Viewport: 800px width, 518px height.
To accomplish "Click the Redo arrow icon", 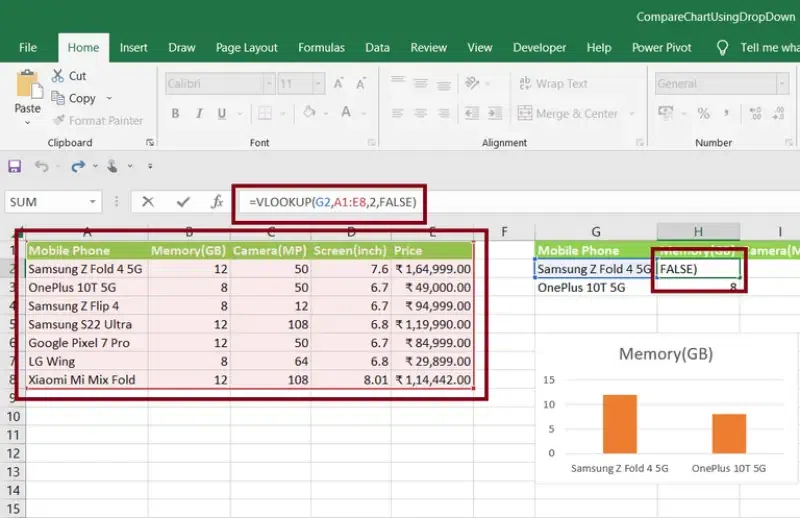I will tap(78, 166).
